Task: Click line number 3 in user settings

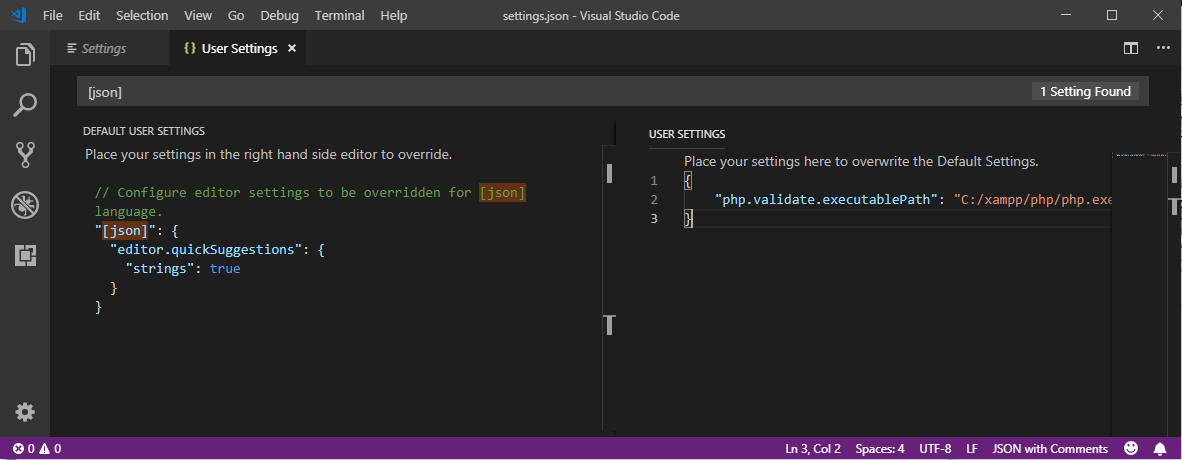Action: [654, 219]
